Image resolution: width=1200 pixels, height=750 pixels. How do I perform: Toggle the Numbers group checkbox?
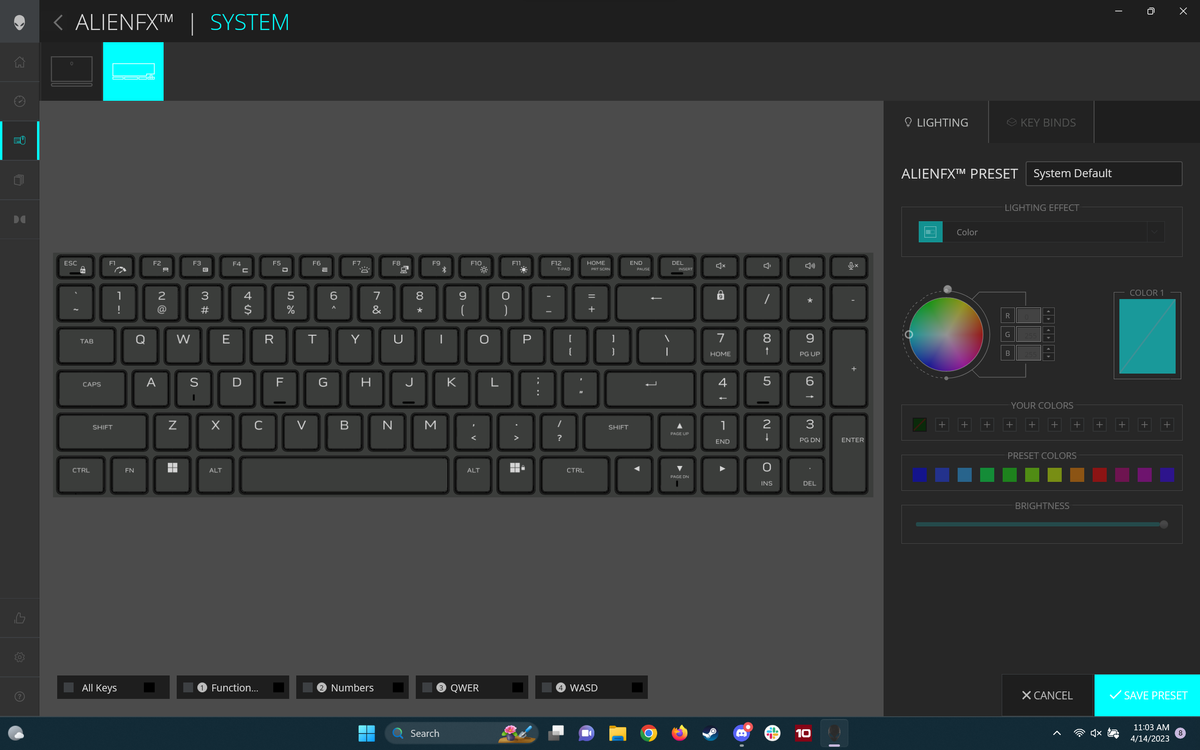[x=307, y=688]
